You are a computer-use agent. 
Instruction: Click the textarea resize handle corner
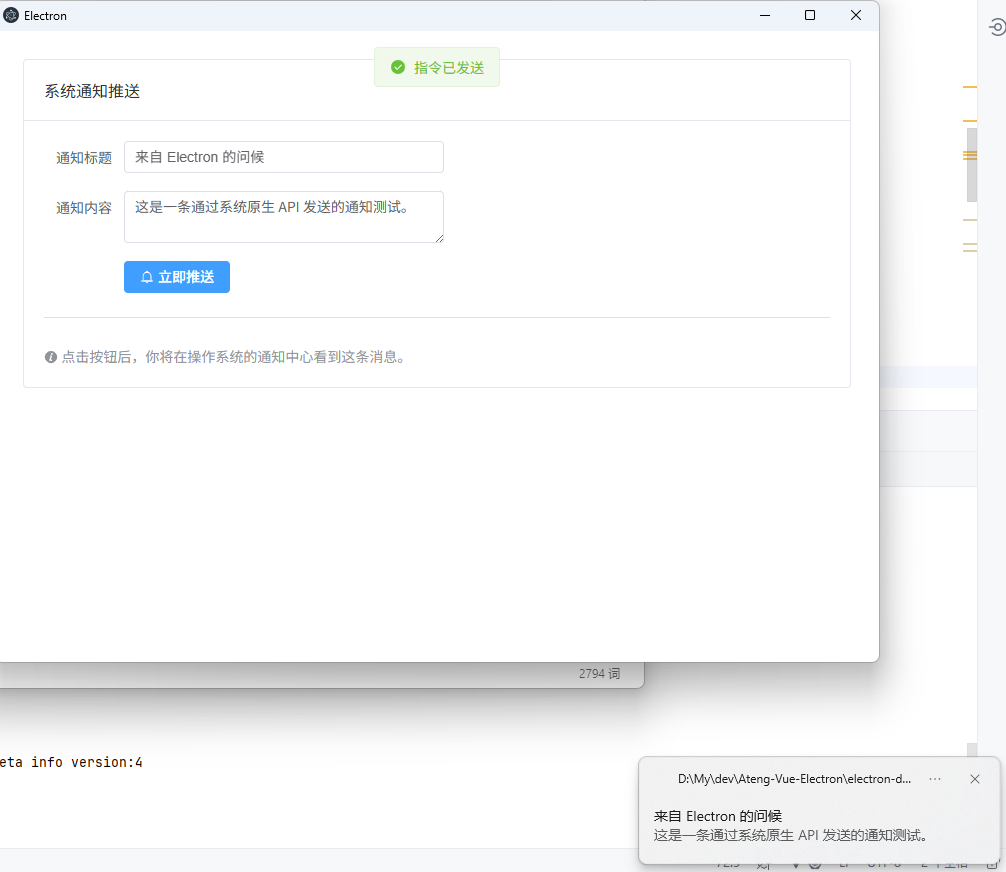click(438, 237)
